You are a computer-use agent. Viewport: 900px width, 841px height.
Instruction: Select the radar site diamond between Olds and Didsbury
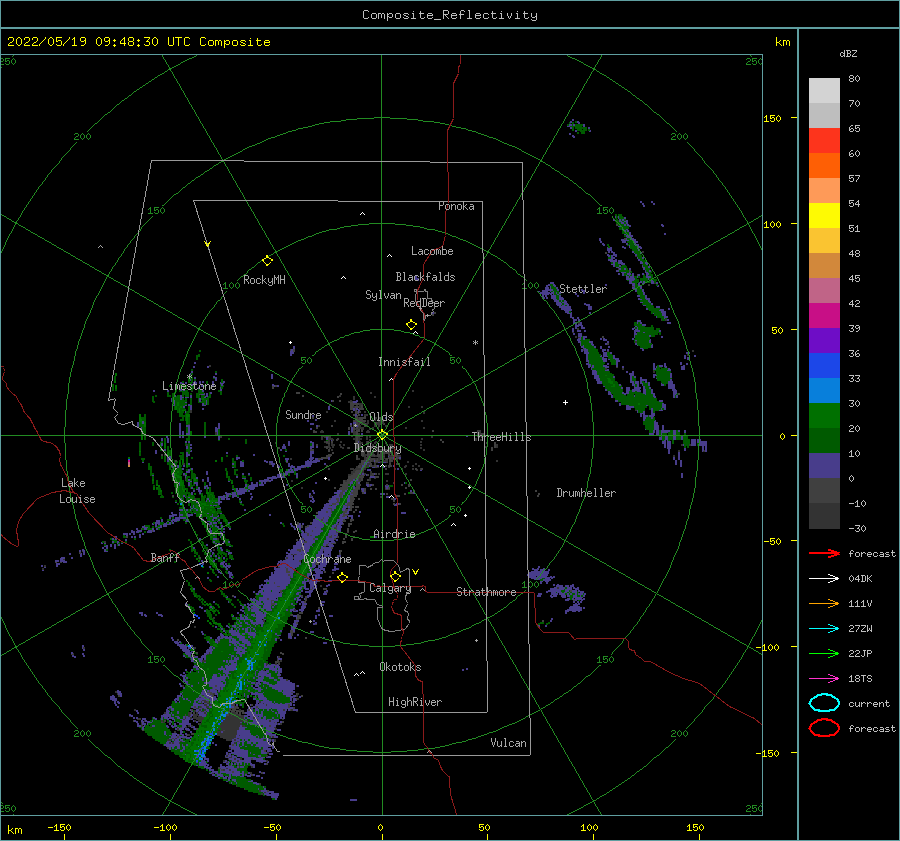click(382, 435)
